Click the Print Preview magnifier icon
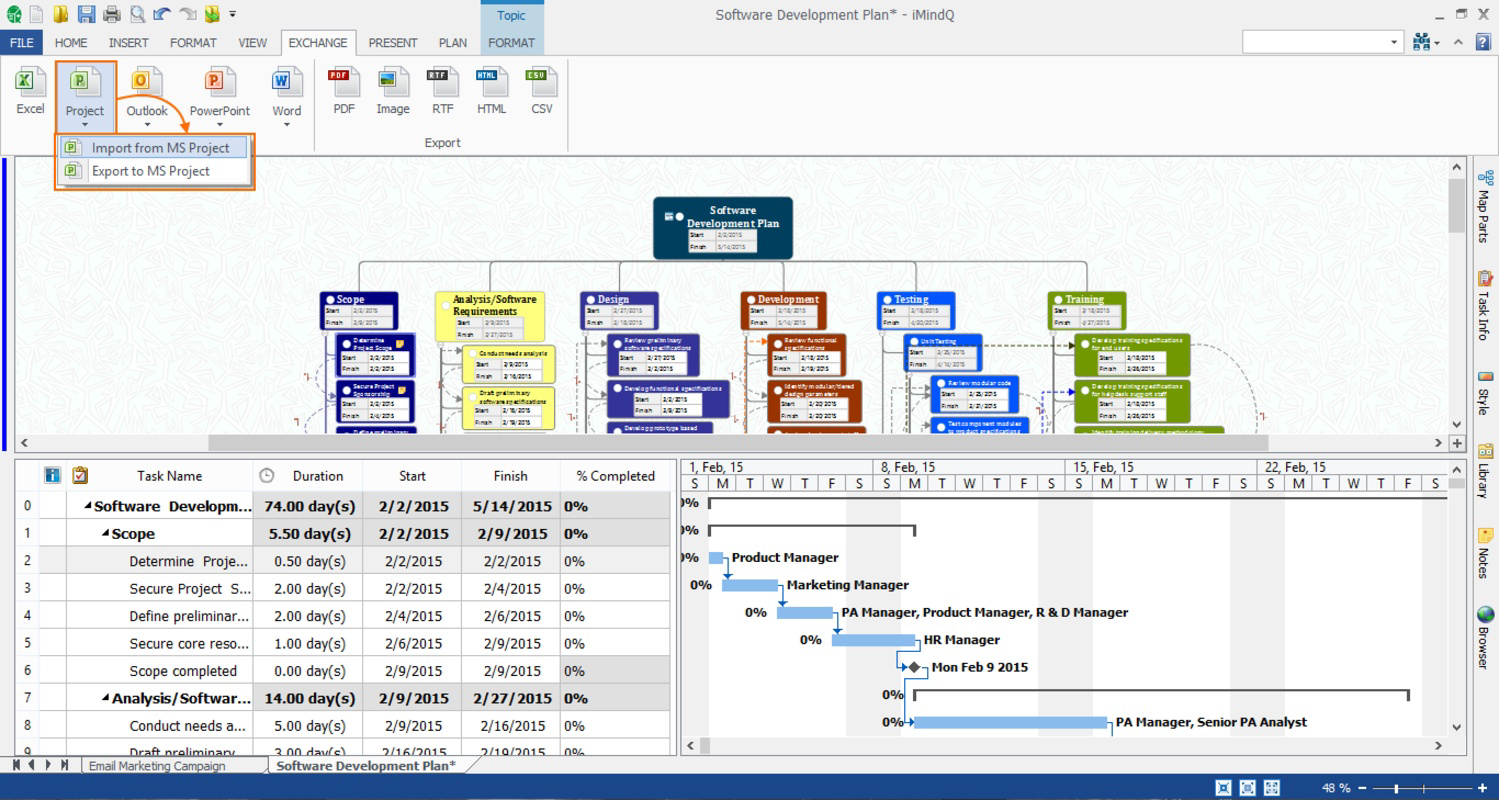Image resolution: width=1499 pixels, height=800 pixels. (137, 14)
